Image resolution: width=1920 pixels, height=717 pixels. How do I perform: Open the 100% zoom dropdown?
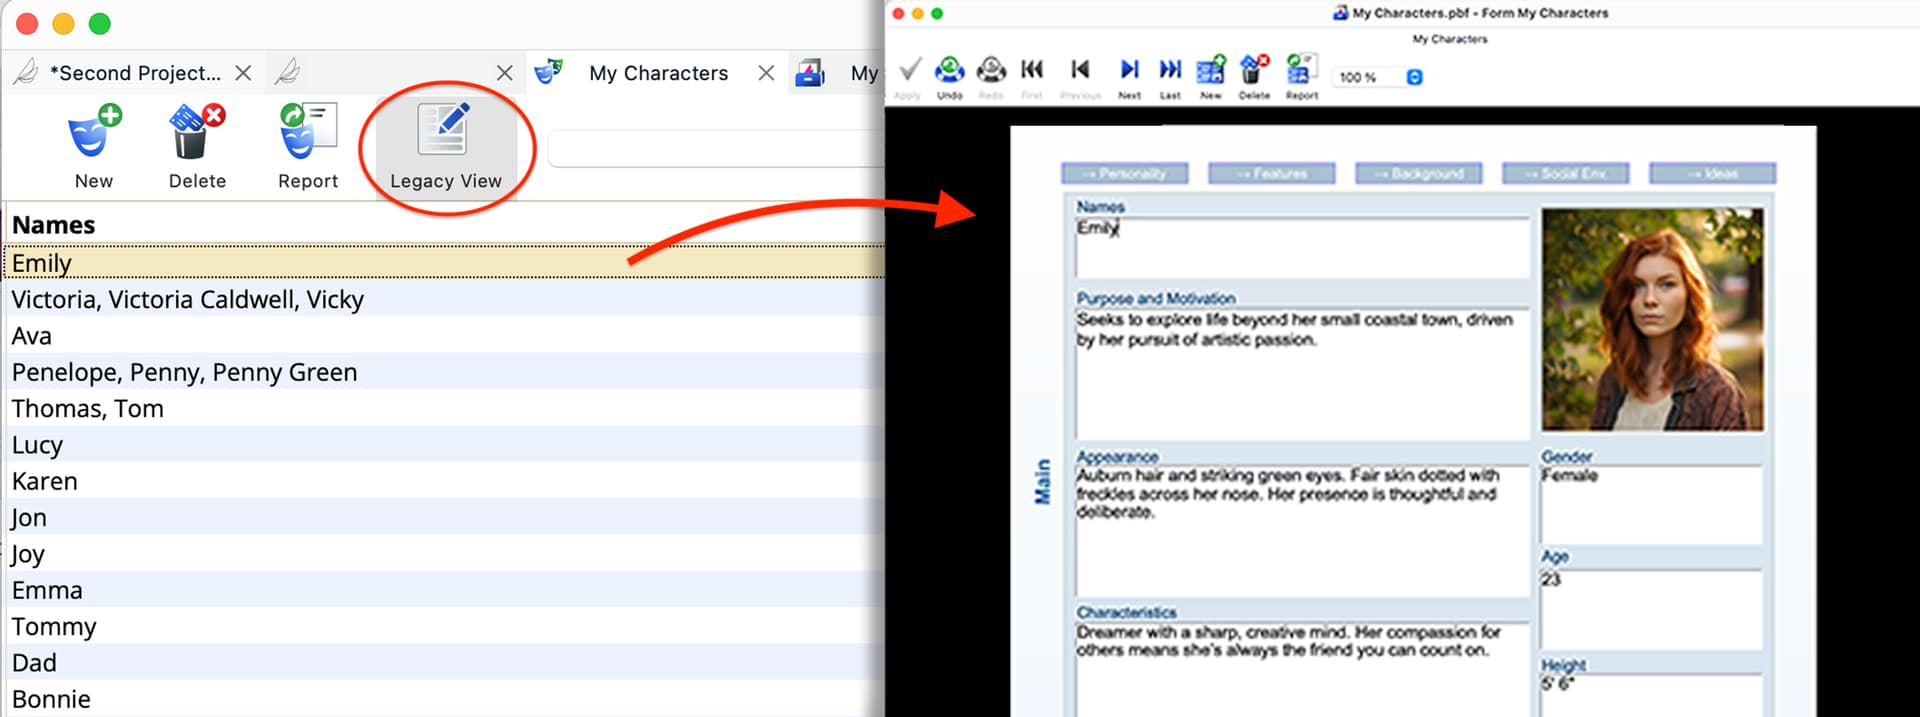point(1414,77)
